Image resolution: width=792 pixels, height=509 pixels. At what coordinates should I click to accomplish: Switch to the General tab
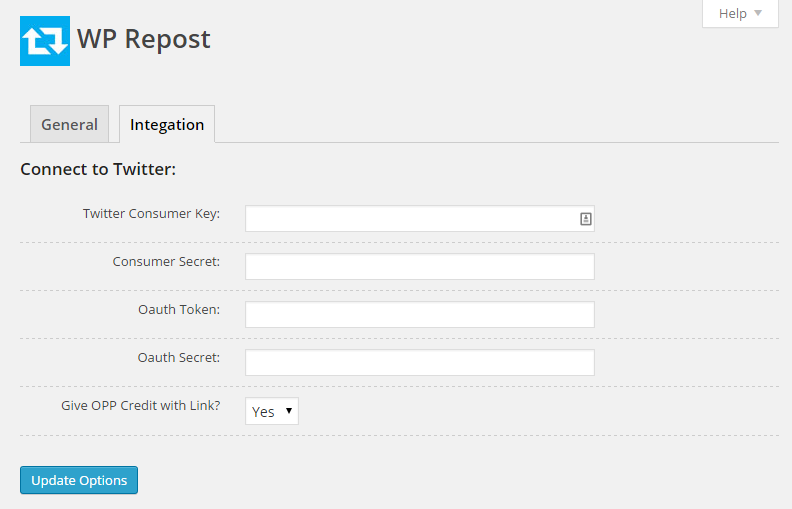69,124
